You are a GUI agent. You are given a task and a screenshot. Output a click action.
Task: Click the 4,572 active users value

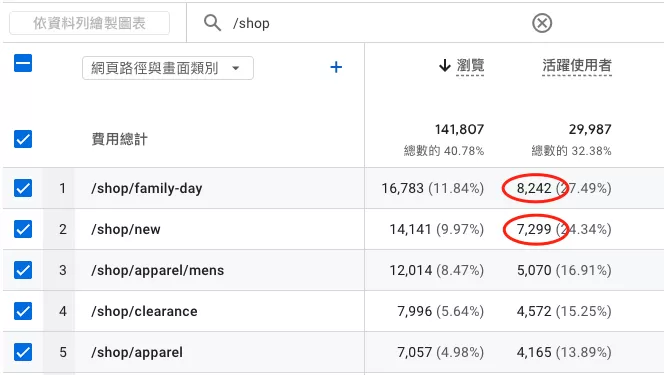tap(534, 312)
